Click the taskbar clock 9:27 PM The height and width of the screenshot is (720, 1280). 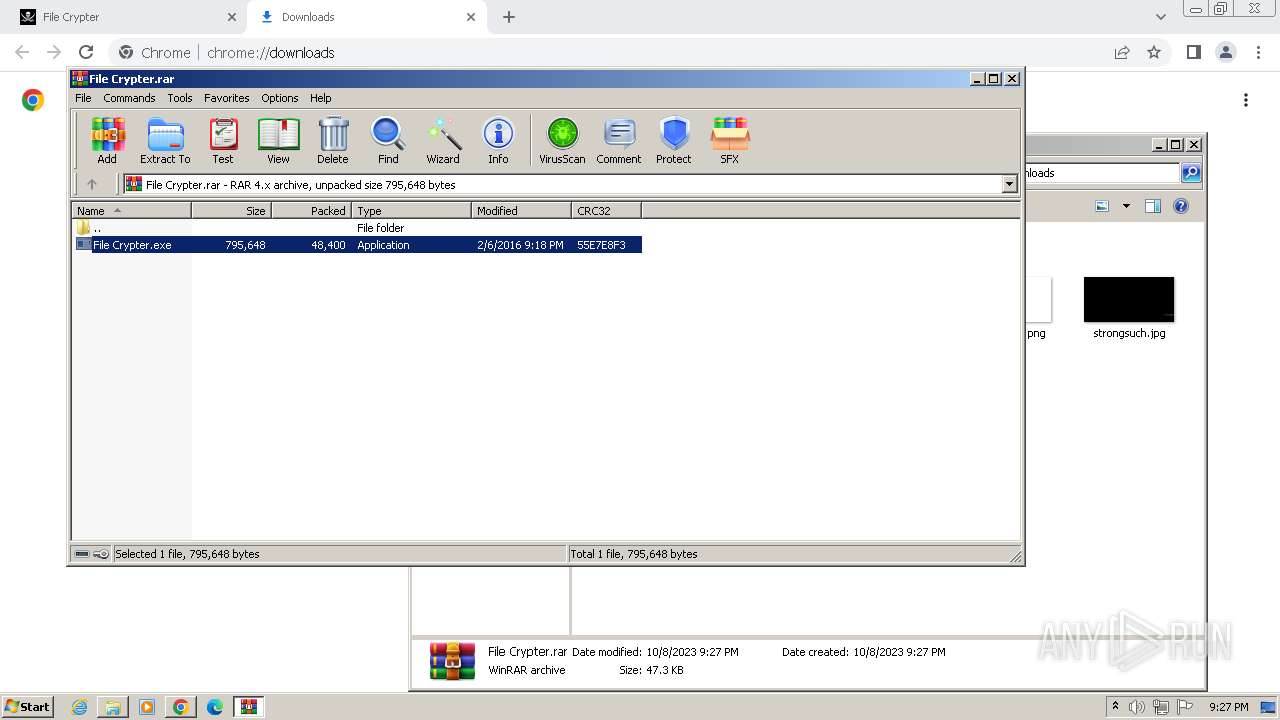pos(1229,707)
